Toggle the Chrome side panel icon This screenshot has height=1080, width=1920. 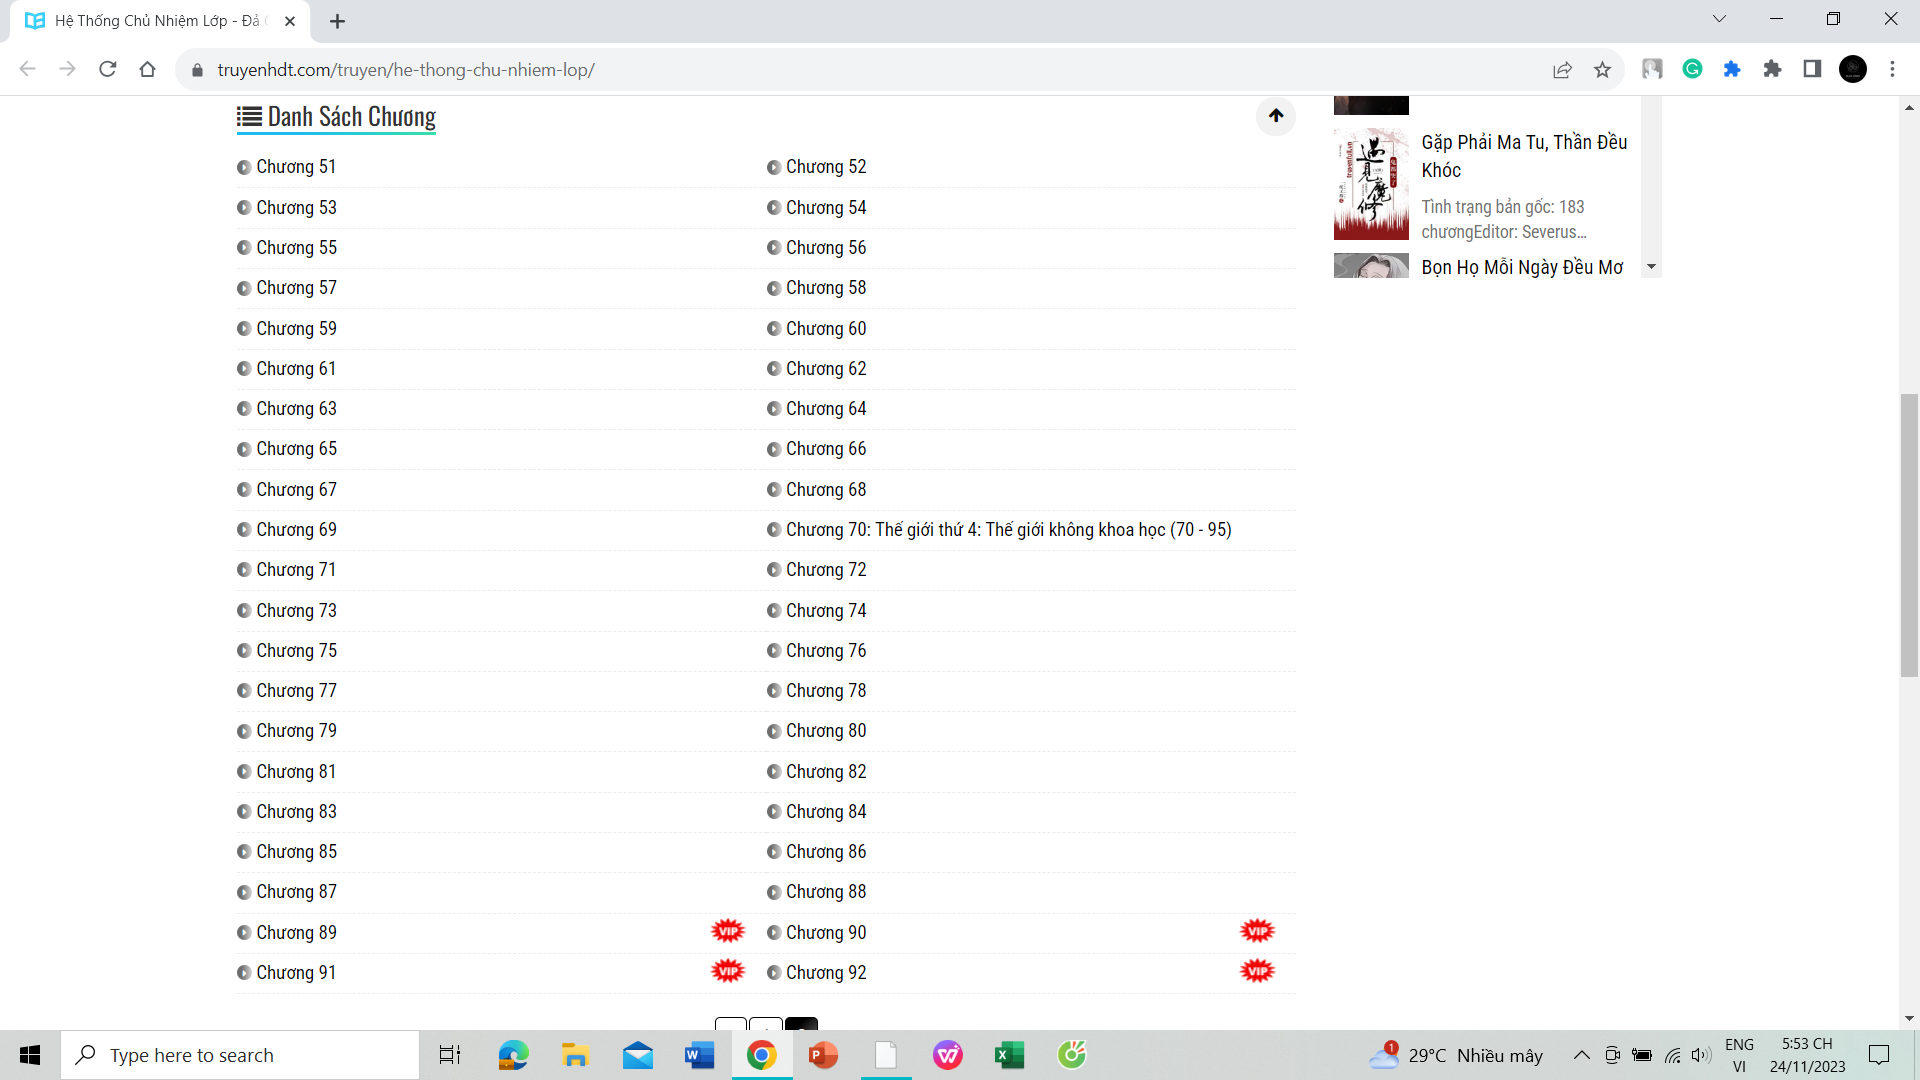pyautogui.click(x=1812, y=69)
